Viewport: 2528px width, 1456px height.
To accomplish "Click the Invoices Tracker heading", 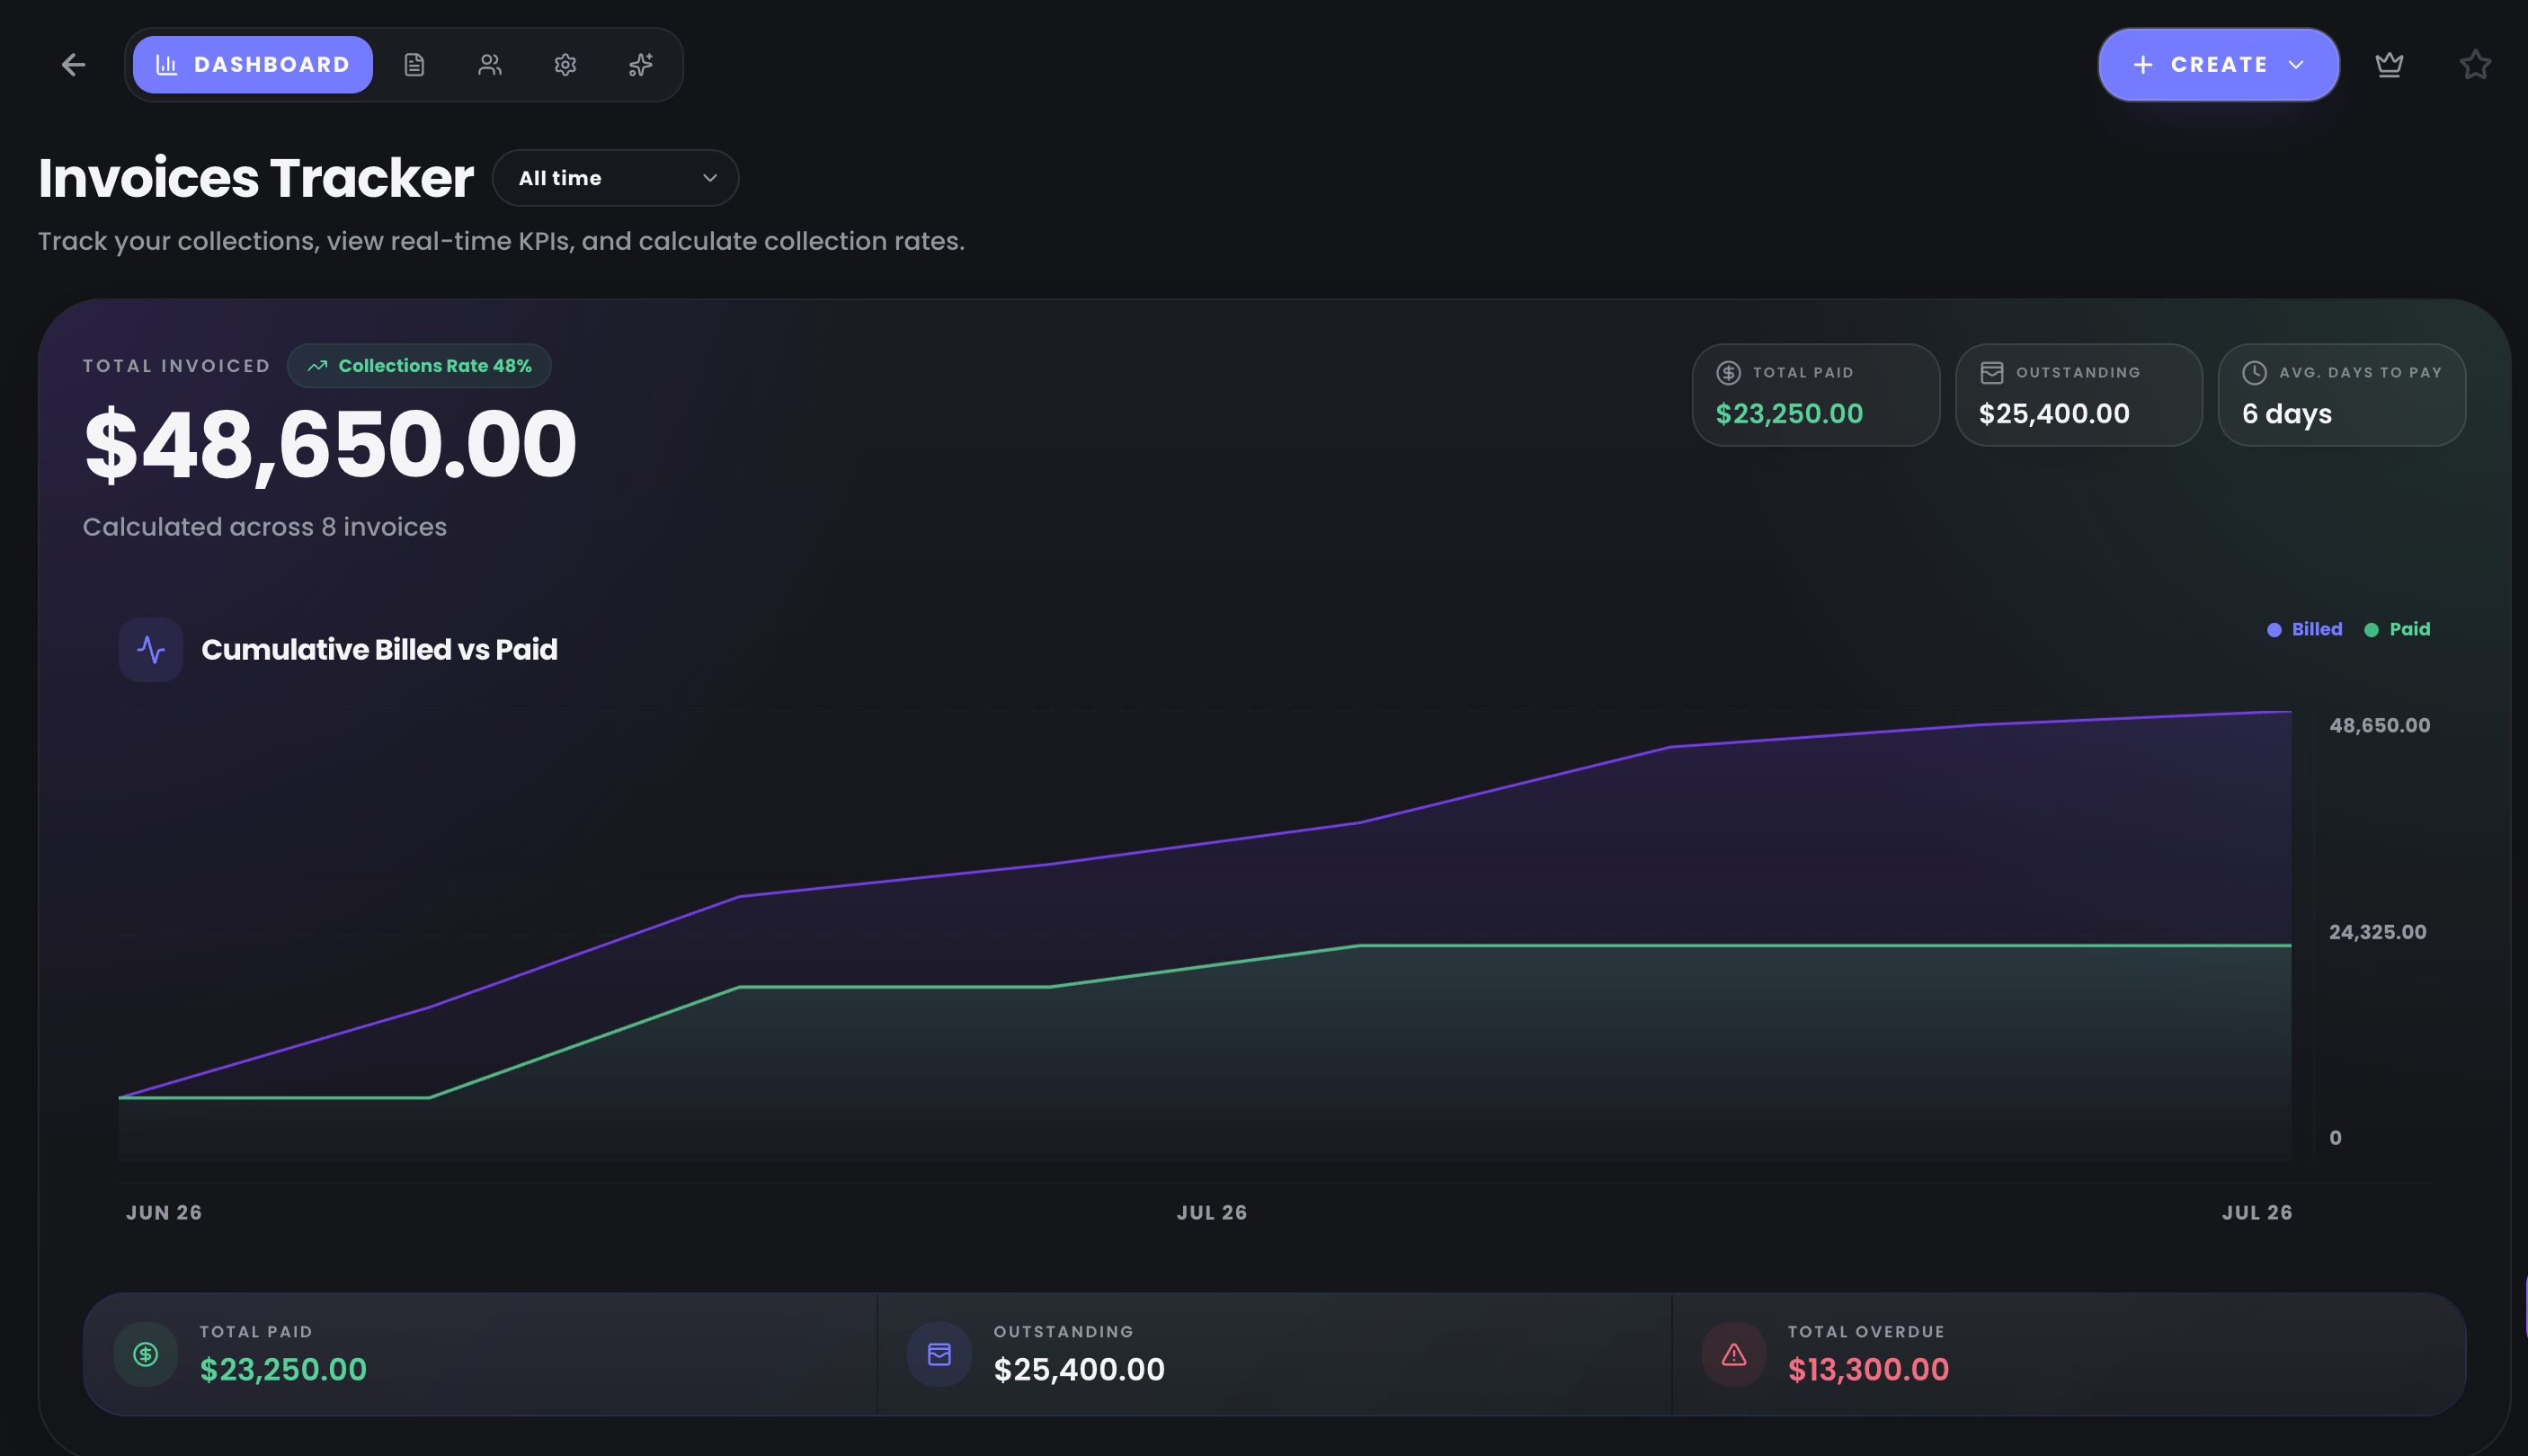I will coord(256,178).
